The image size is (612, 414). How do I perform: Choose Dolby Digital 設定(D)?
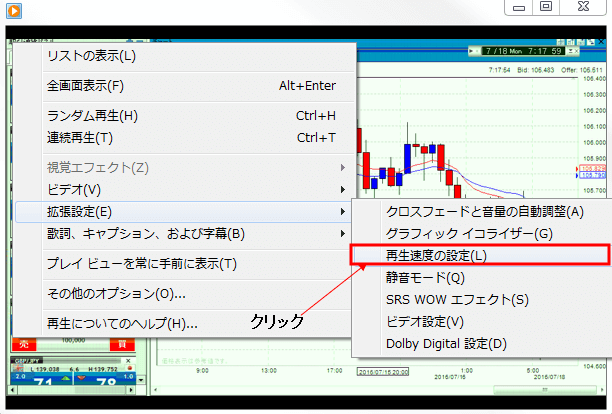pyautogui.click(x=447, y=344)
